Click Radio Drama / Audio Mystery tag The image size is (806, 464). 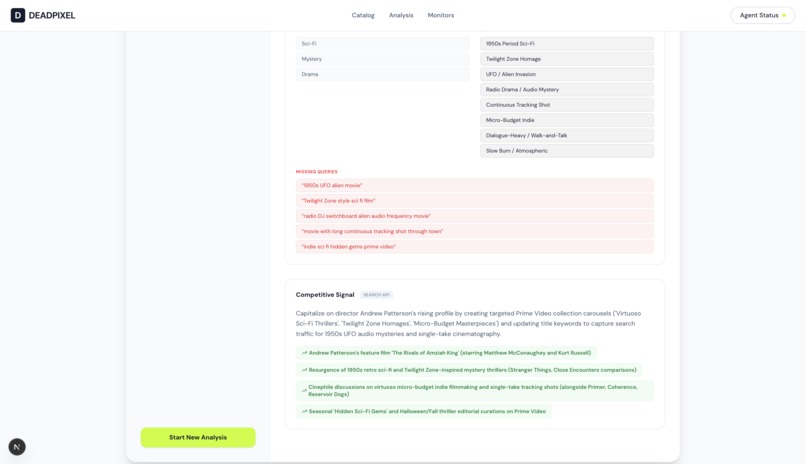(x=567, y=89)
